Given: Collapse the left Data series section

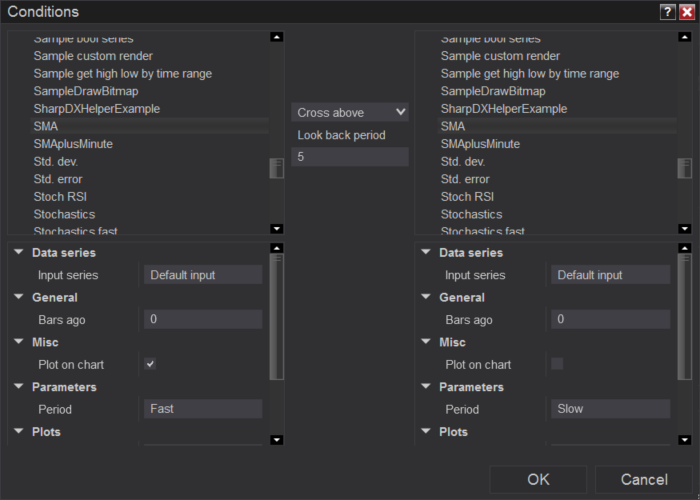Looking at the screenshot, I should (x=18, y=253).
